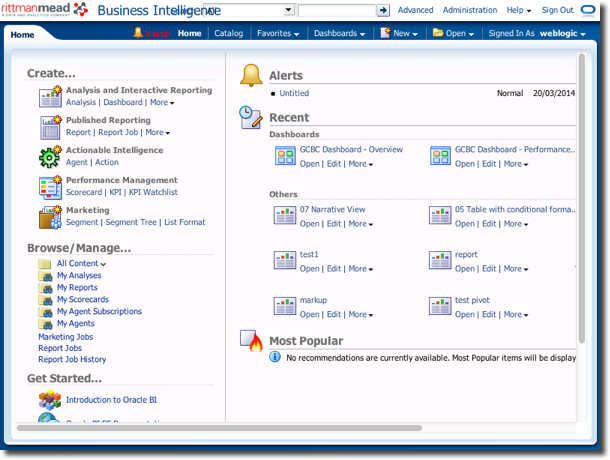
Task: Click the Analysis and Interactive Reporting icon
Action: pos(50,97)
